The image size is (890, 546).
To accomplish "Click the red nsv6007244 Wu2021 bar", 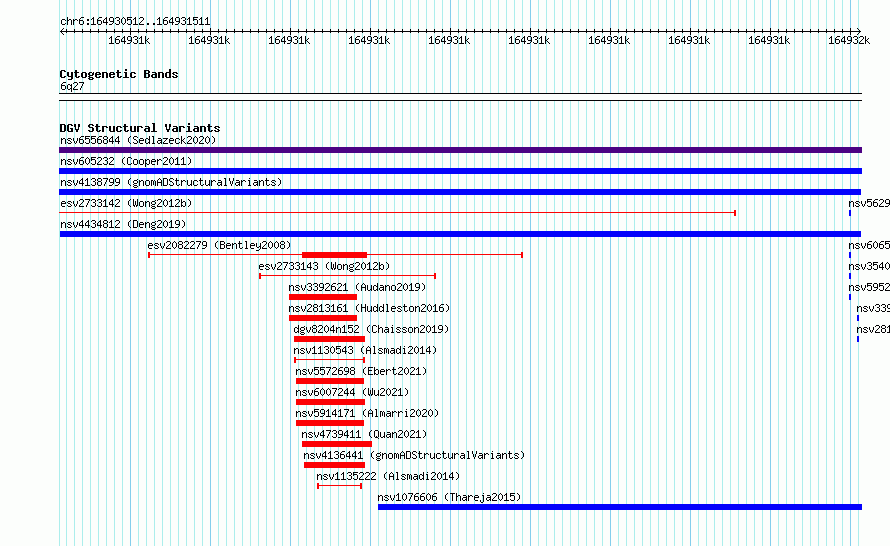I will click(x=330, y=402).
